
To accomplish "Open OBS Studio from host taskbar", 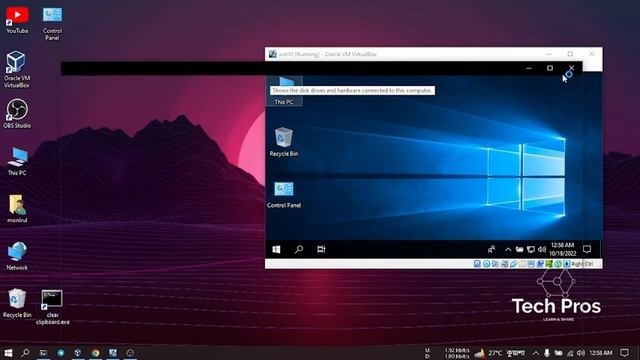I will coord(130,353).
